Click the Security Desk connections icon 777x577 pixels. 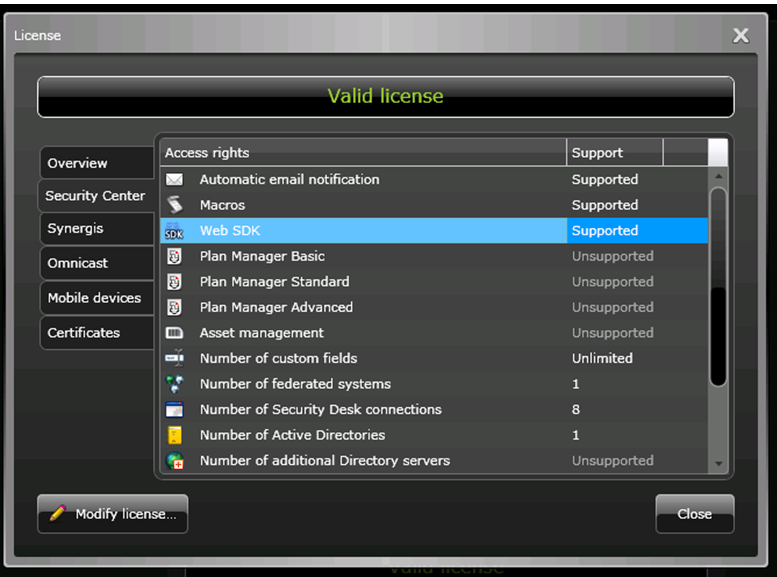[x=174, y=410]
